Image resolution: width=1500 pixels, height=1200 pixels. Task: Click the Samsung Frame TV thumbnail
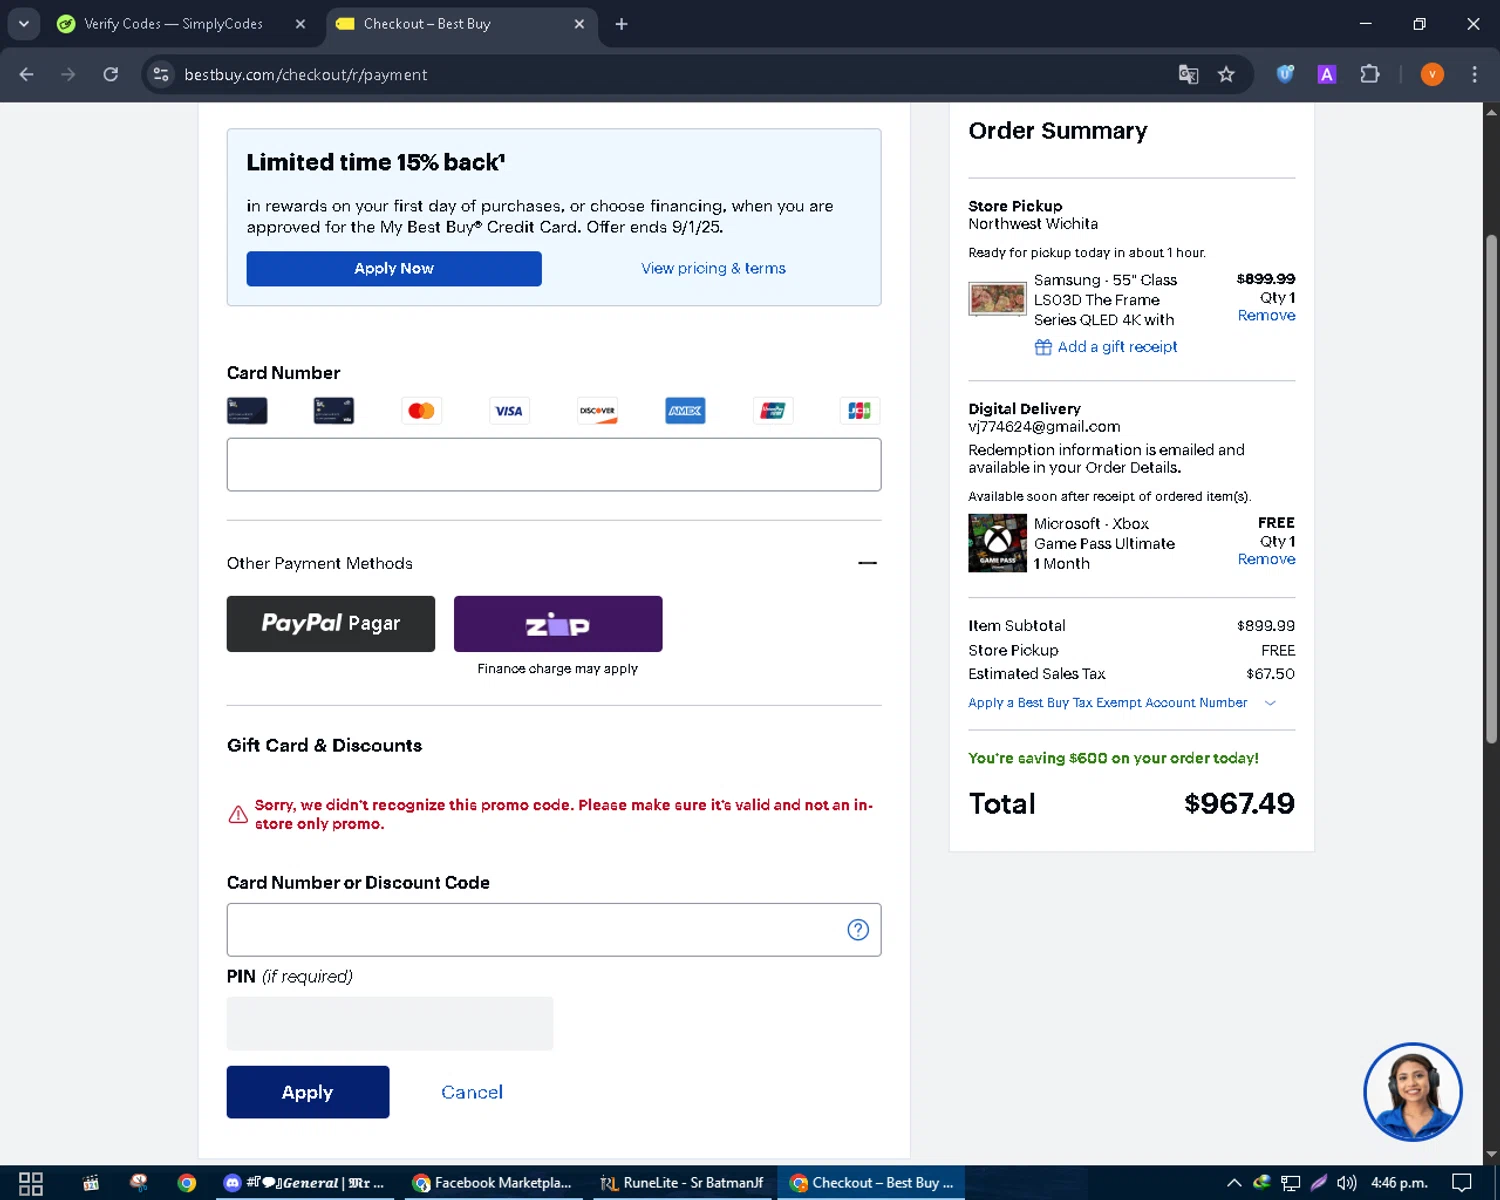tap(997, 299)
